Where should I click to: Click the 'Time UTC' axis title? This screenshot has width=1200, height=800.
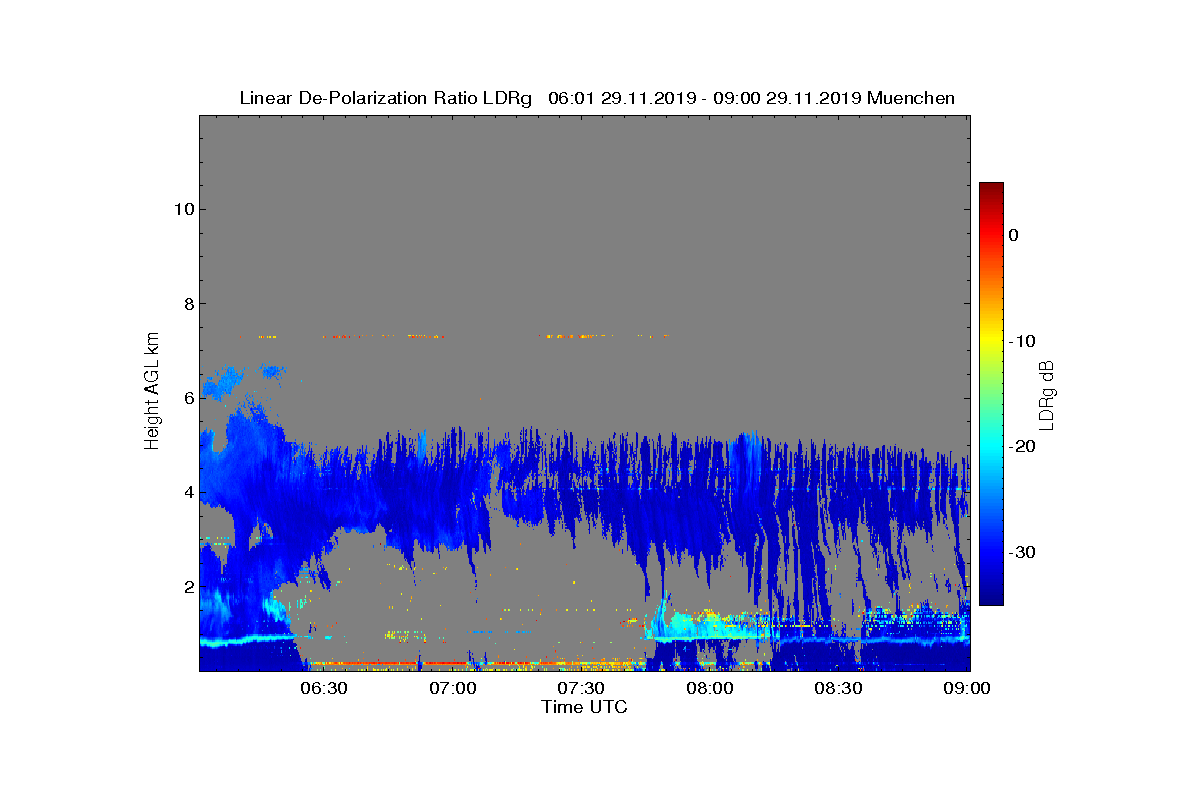(585, 707)
